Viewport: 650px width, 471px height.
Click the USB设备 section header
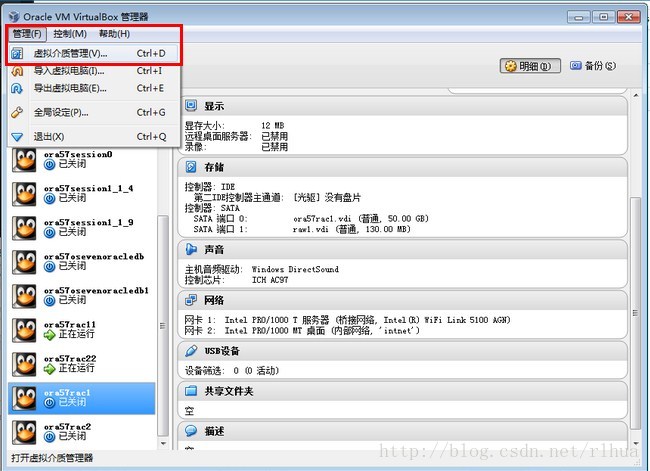[x=402, y=351]
